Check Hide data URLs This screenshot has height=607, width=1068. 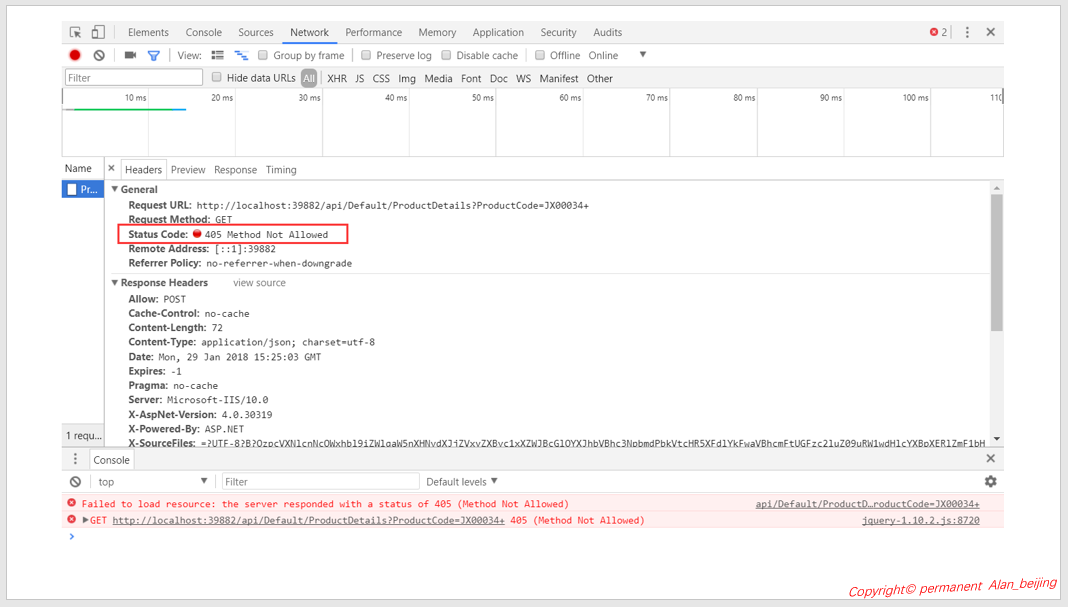[217, 78]
